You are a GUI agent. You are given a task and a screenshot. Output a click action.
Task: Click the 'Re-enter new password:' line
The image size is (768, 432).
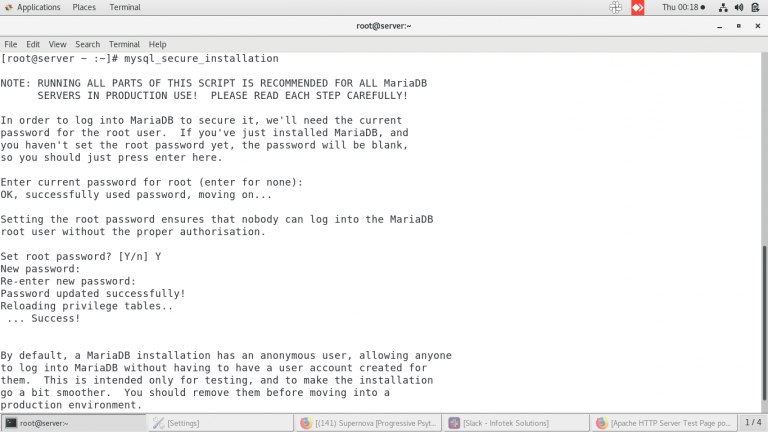pyautogui.click(x=68, y=281)
